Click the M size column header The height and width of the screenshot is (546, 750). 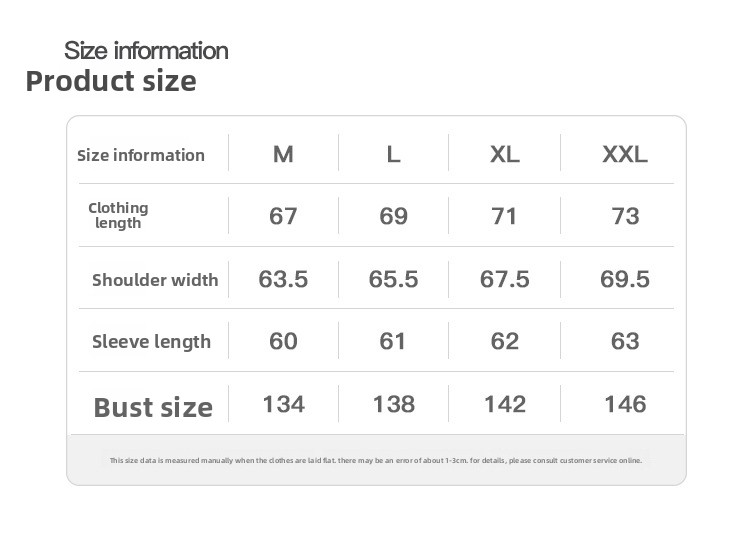(283, 155)
